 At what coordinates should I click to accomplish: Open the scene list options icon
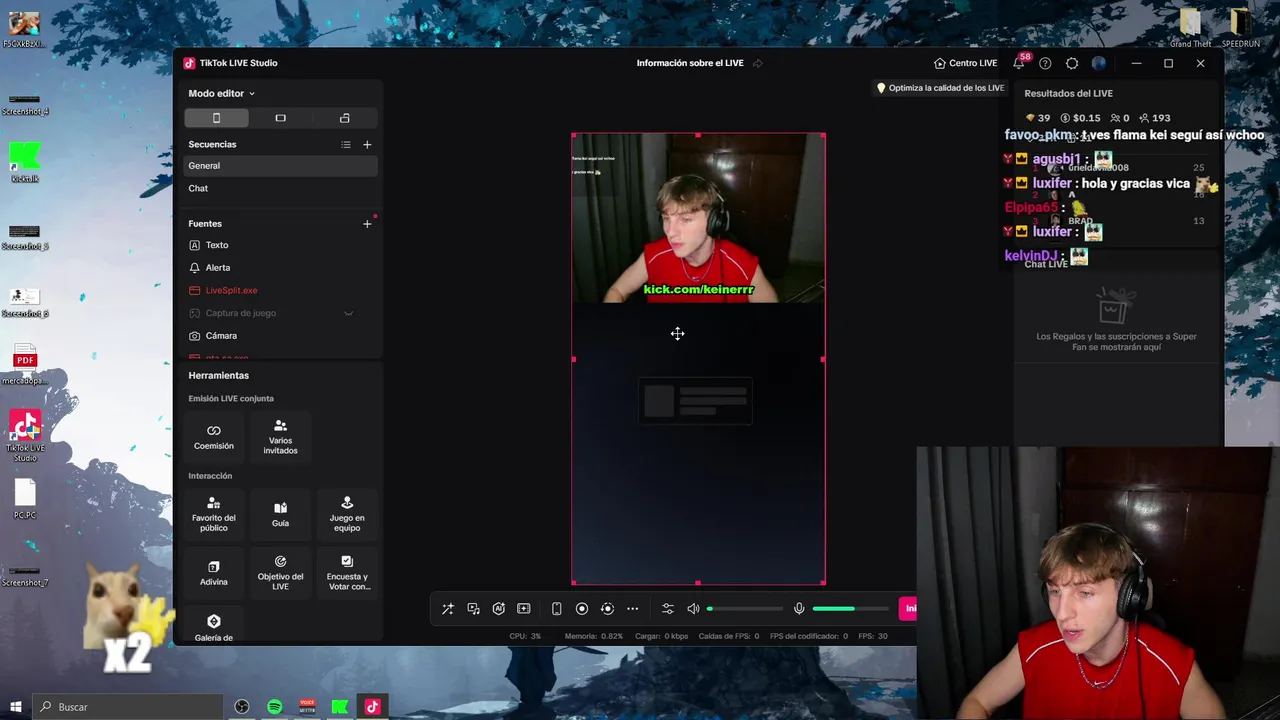pyautogui.click(x=346, y=144)
